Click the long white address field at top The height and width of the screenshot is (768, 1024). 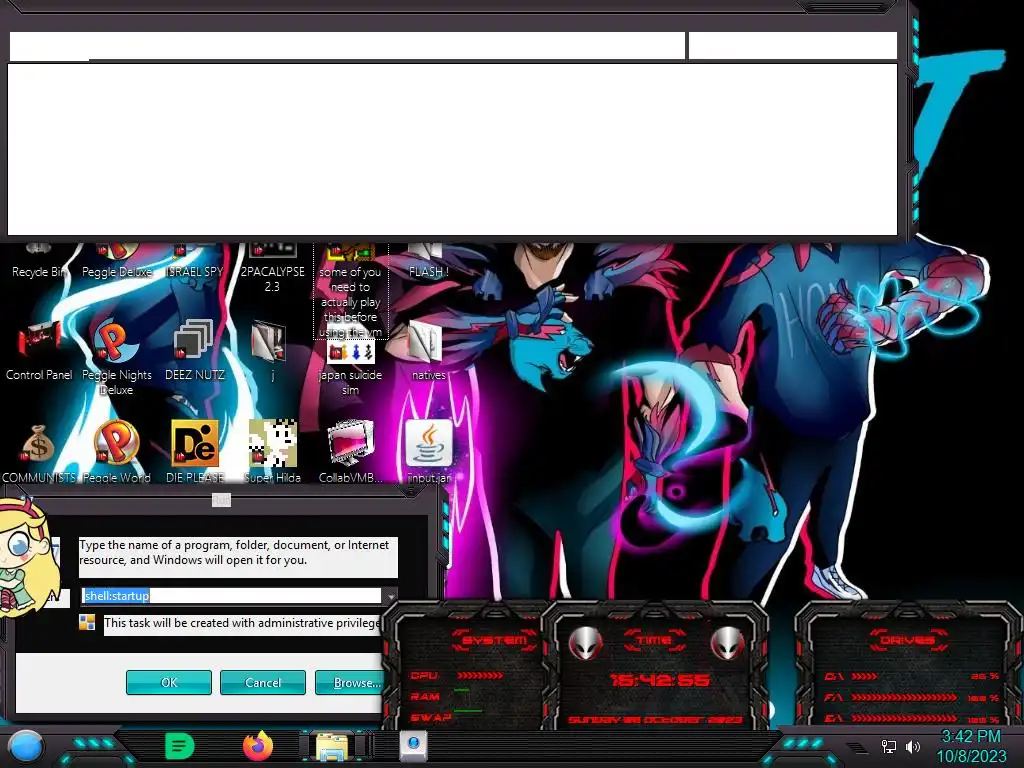347,46
